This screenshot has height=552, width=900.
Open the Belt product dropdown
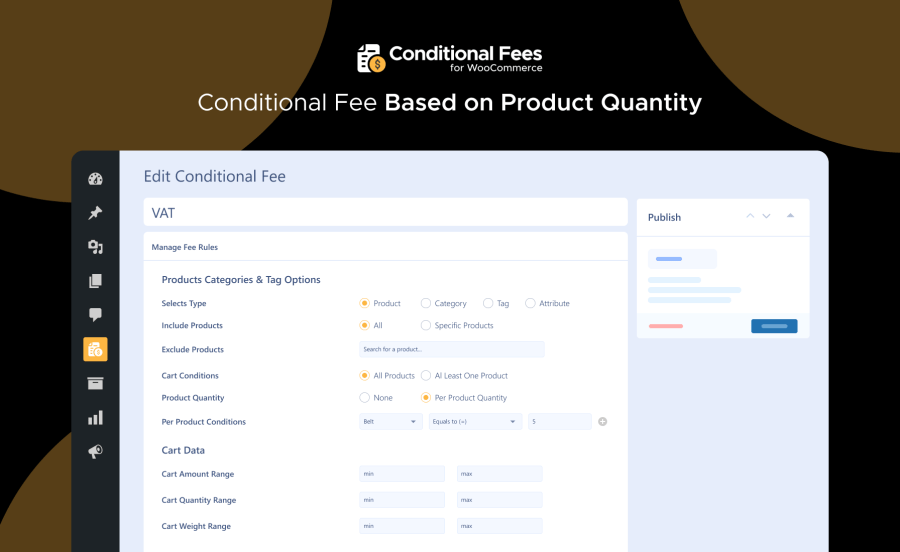pos(391,422)
